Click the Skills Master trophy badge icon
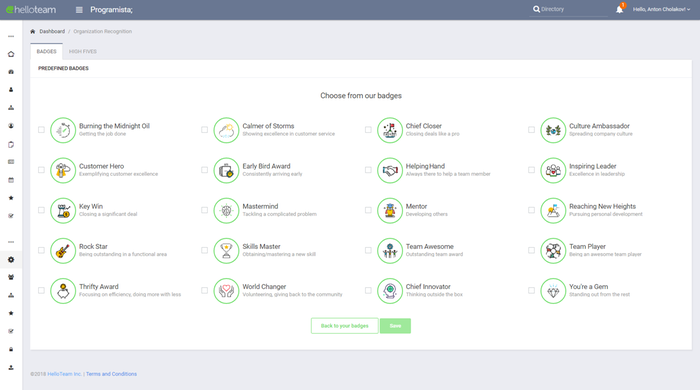The width and height of the screenshot is (700, 390). (x=226, y=250)
